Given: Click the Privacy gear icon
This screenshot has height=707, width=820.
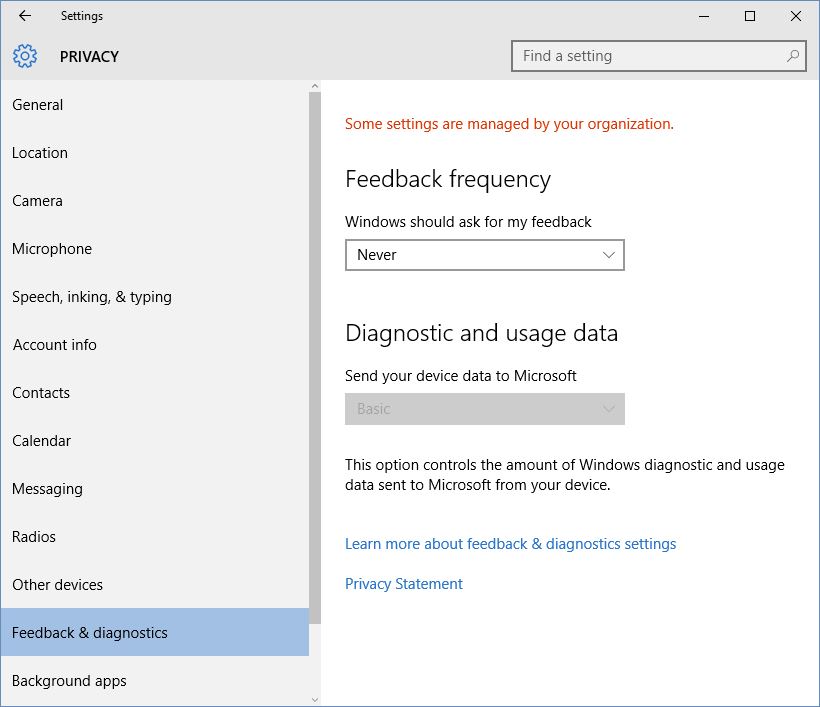Looking at the screenshot, I should tap(24, 56).
